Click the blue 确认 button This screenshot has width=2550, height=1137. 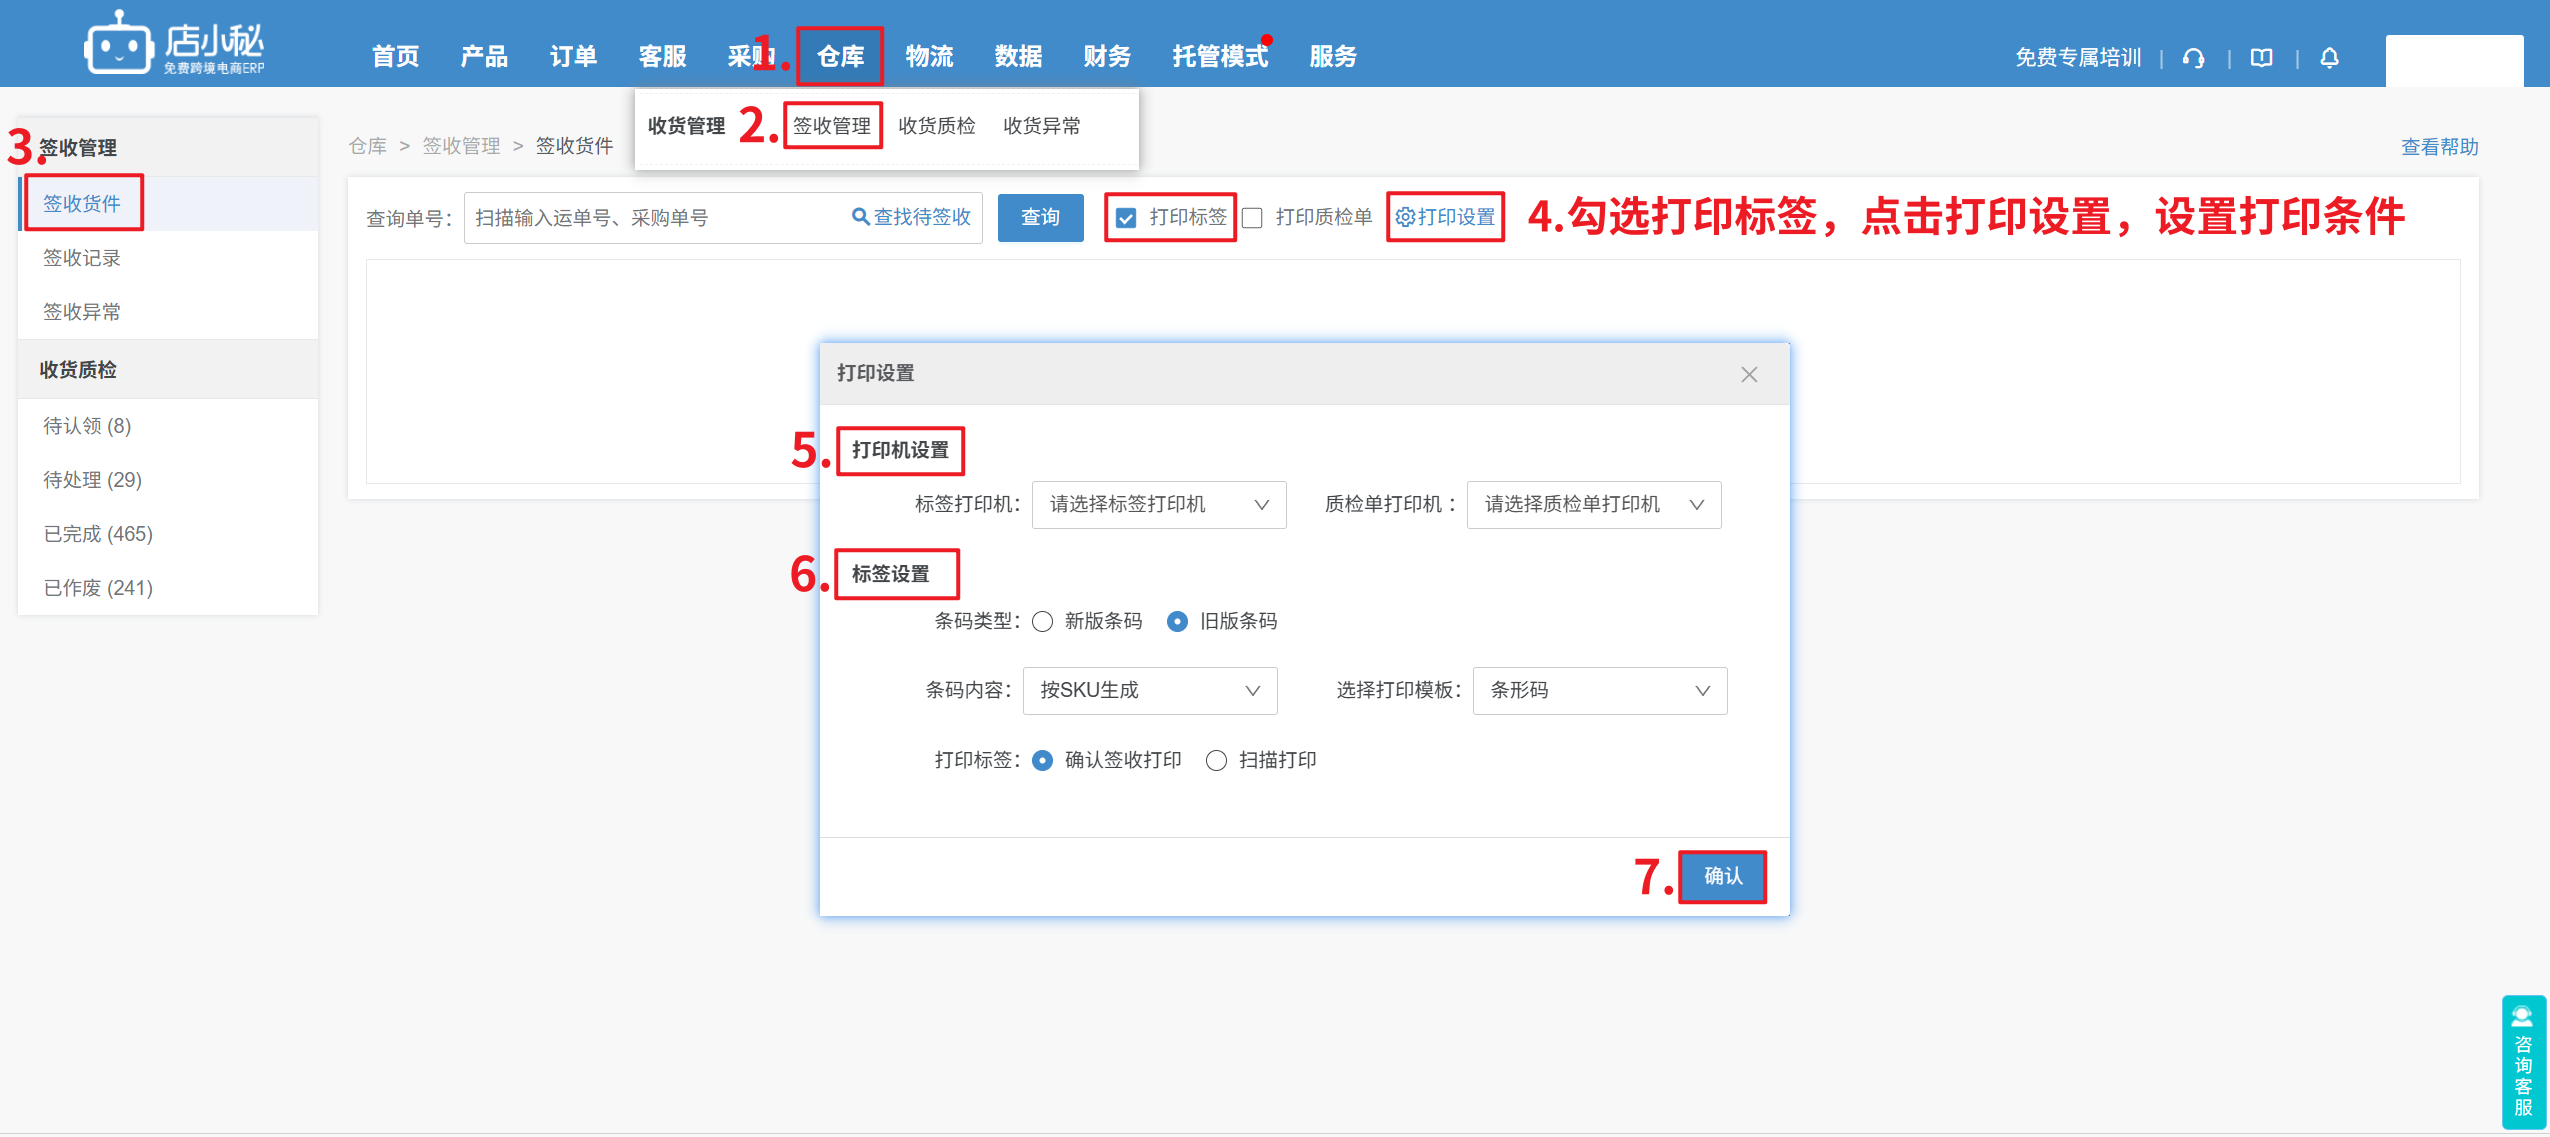tap(1722, 876)
